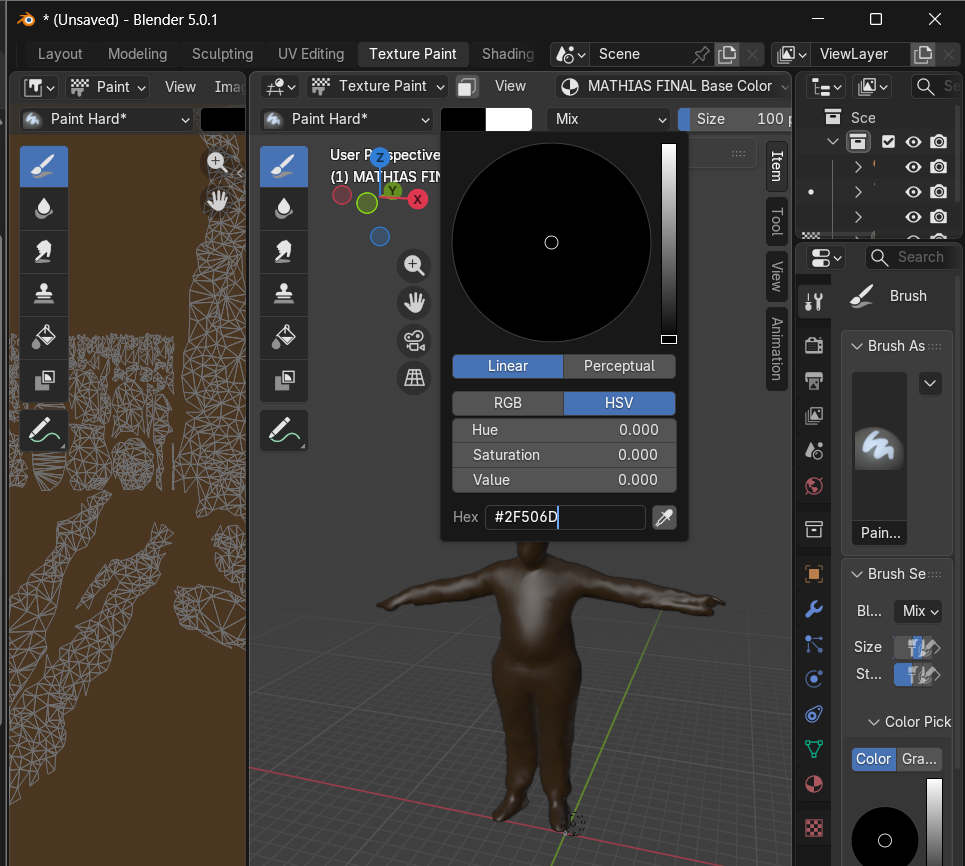
Task: Open the Texture Paint mode dropdown
Action: 379,86
